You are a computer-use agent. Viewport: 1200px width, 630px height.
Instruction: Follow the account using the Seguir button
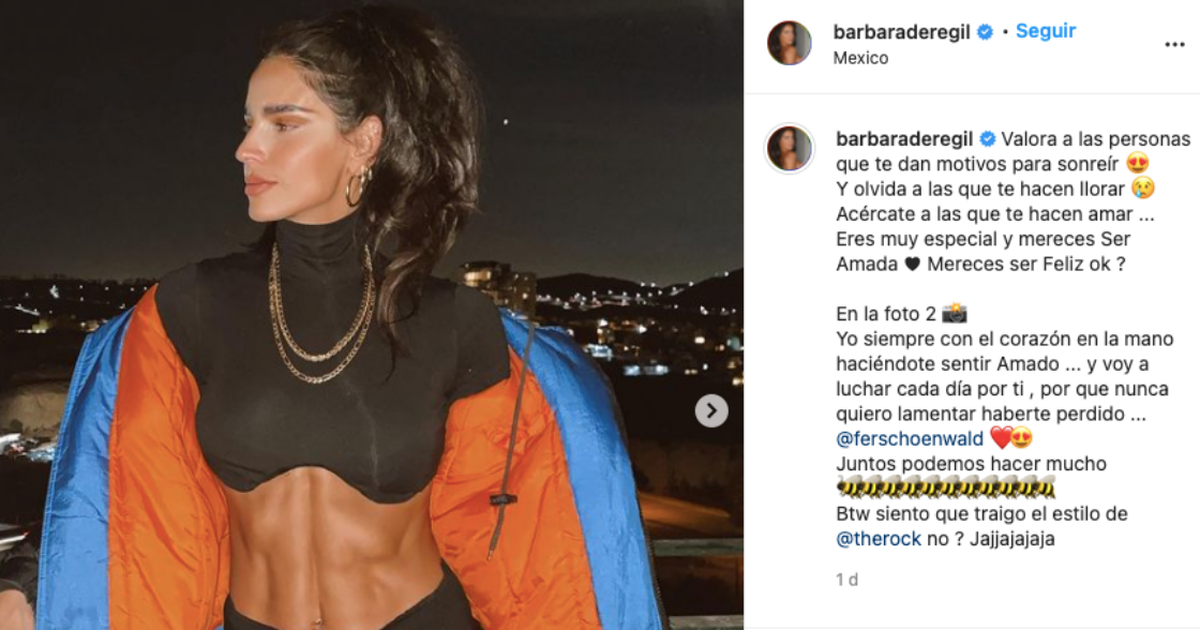pos(1045,31)
